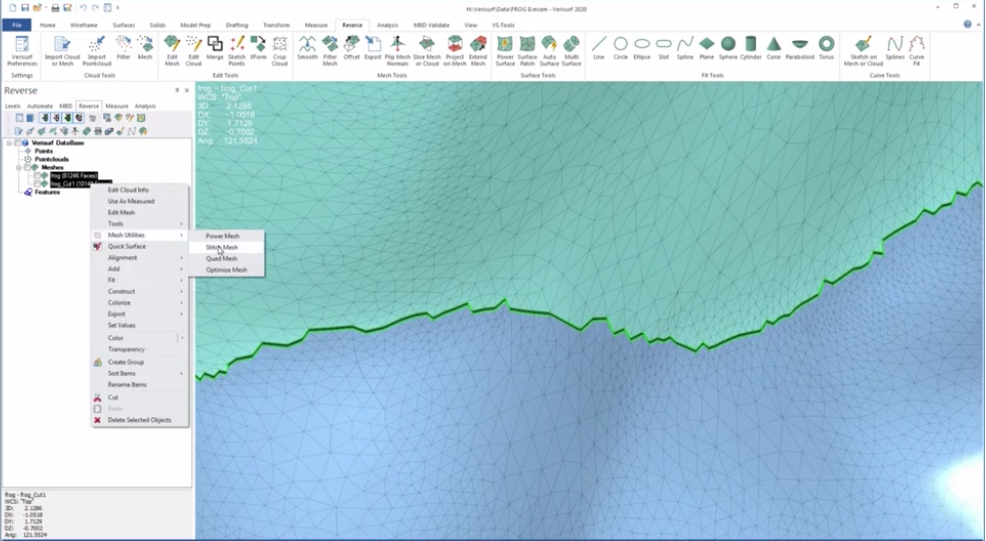
Task: Select the Curve Fit tool
Action: tap(917, 50)
